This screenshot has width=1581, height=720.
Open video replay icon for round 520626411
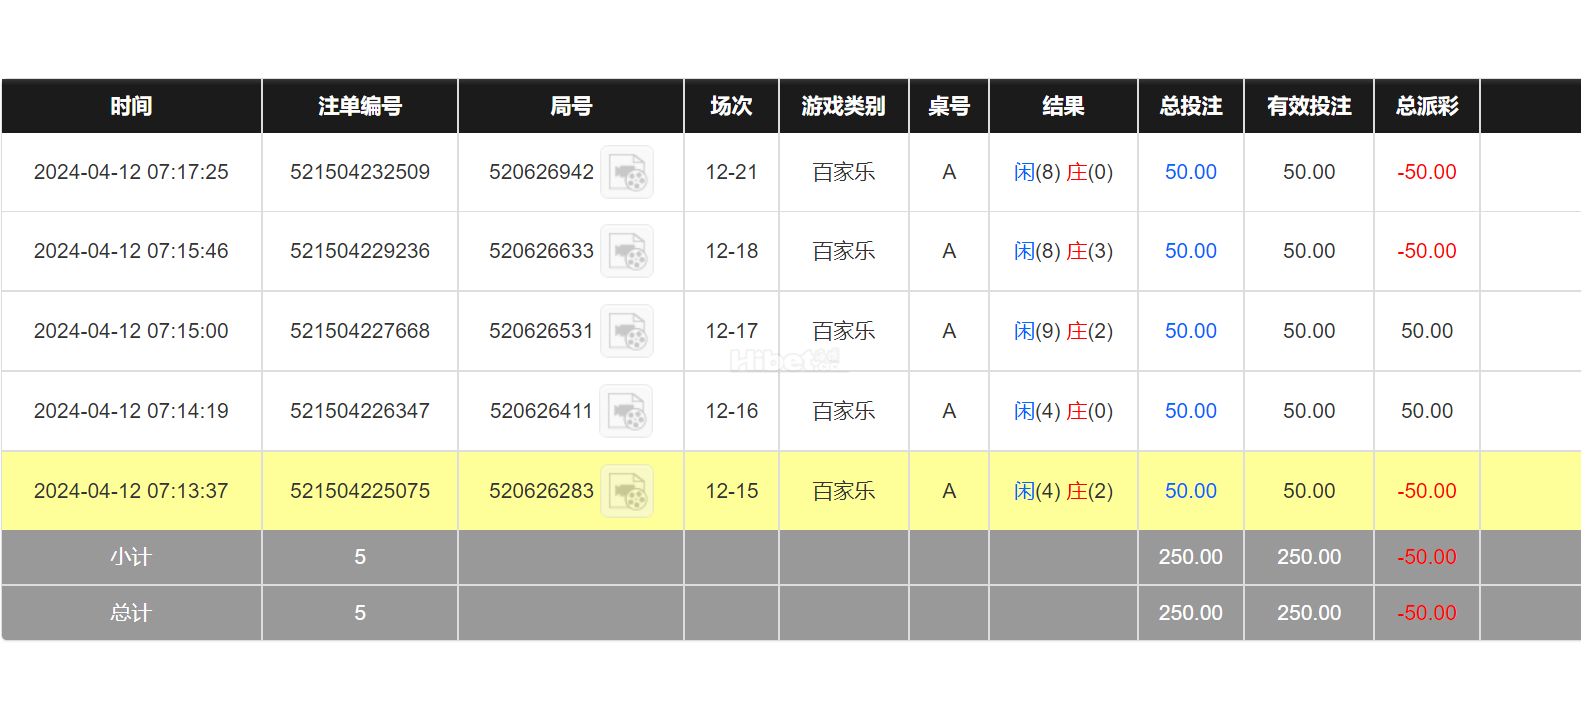626,411
